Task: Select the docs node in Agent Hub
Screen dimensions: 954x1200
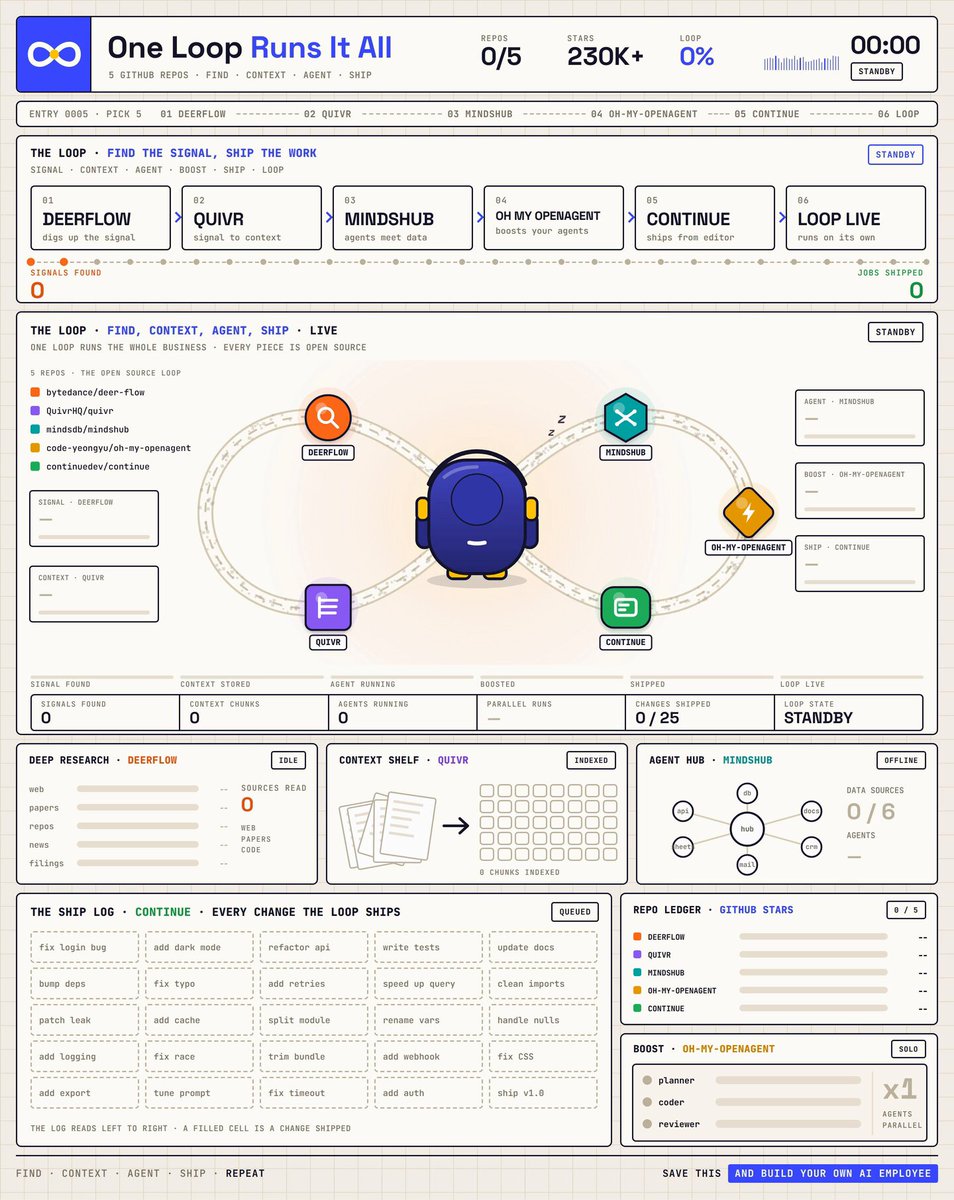Action: point(811,811)
